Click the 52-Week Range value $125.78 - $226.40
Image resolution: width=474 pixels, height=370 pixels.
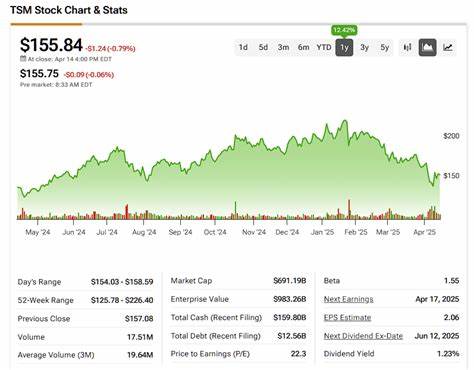[122, 300]
